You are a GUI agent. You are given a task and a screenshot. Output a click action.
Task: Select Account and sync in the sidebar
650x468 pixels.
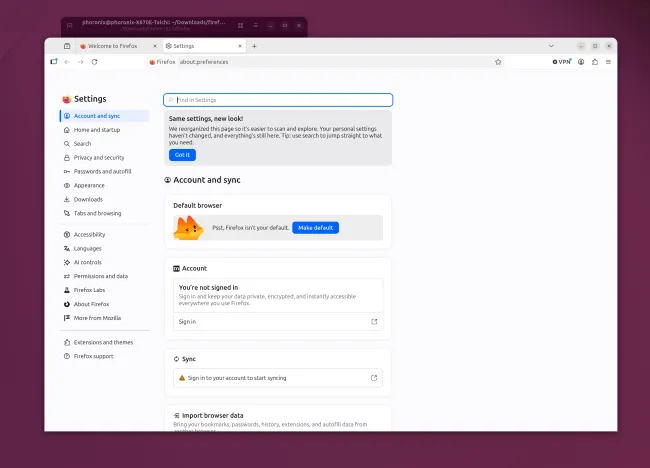(x=104, y=116)
